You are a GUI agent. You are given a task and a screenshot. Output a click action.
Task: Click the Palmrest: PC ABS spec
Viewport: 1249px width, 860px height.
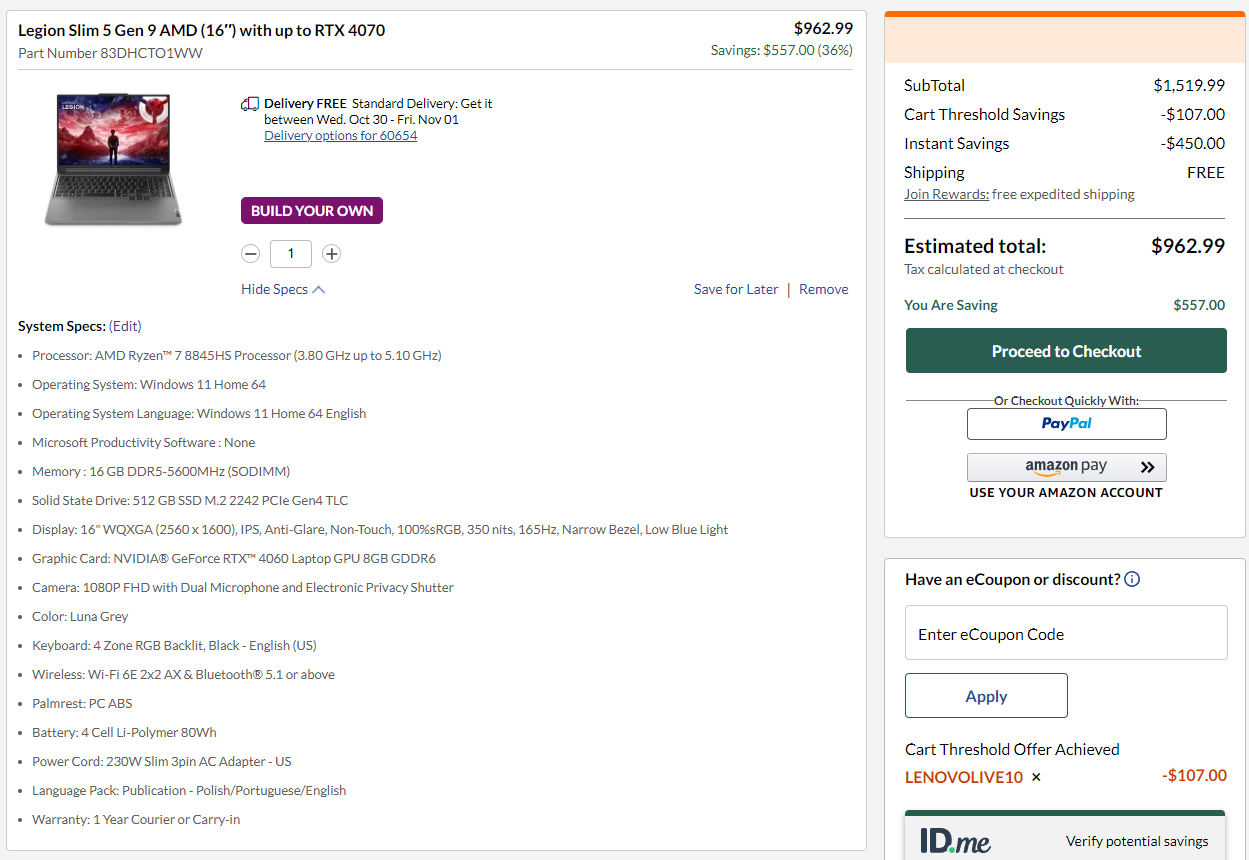click(x=82, y=703)
